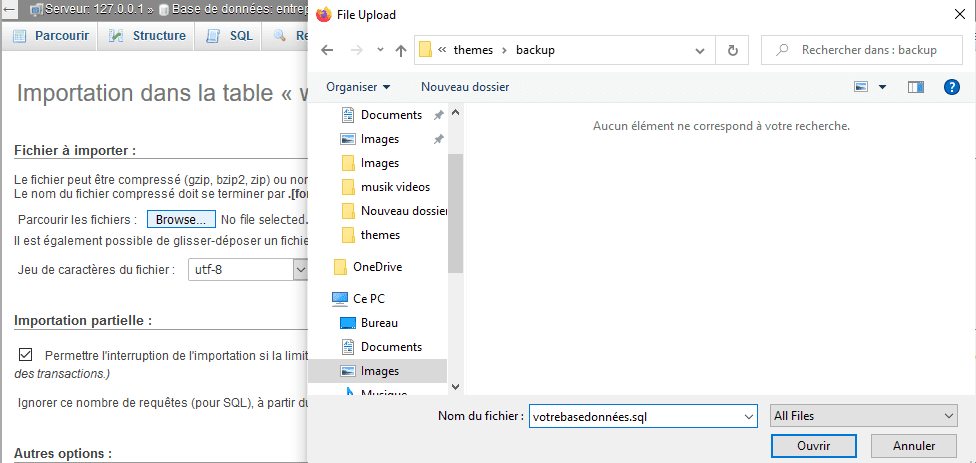Viewport: 976px width, 463px height.
Task: Select highlighted Images under Ce PC
Action: coord(377,371)
